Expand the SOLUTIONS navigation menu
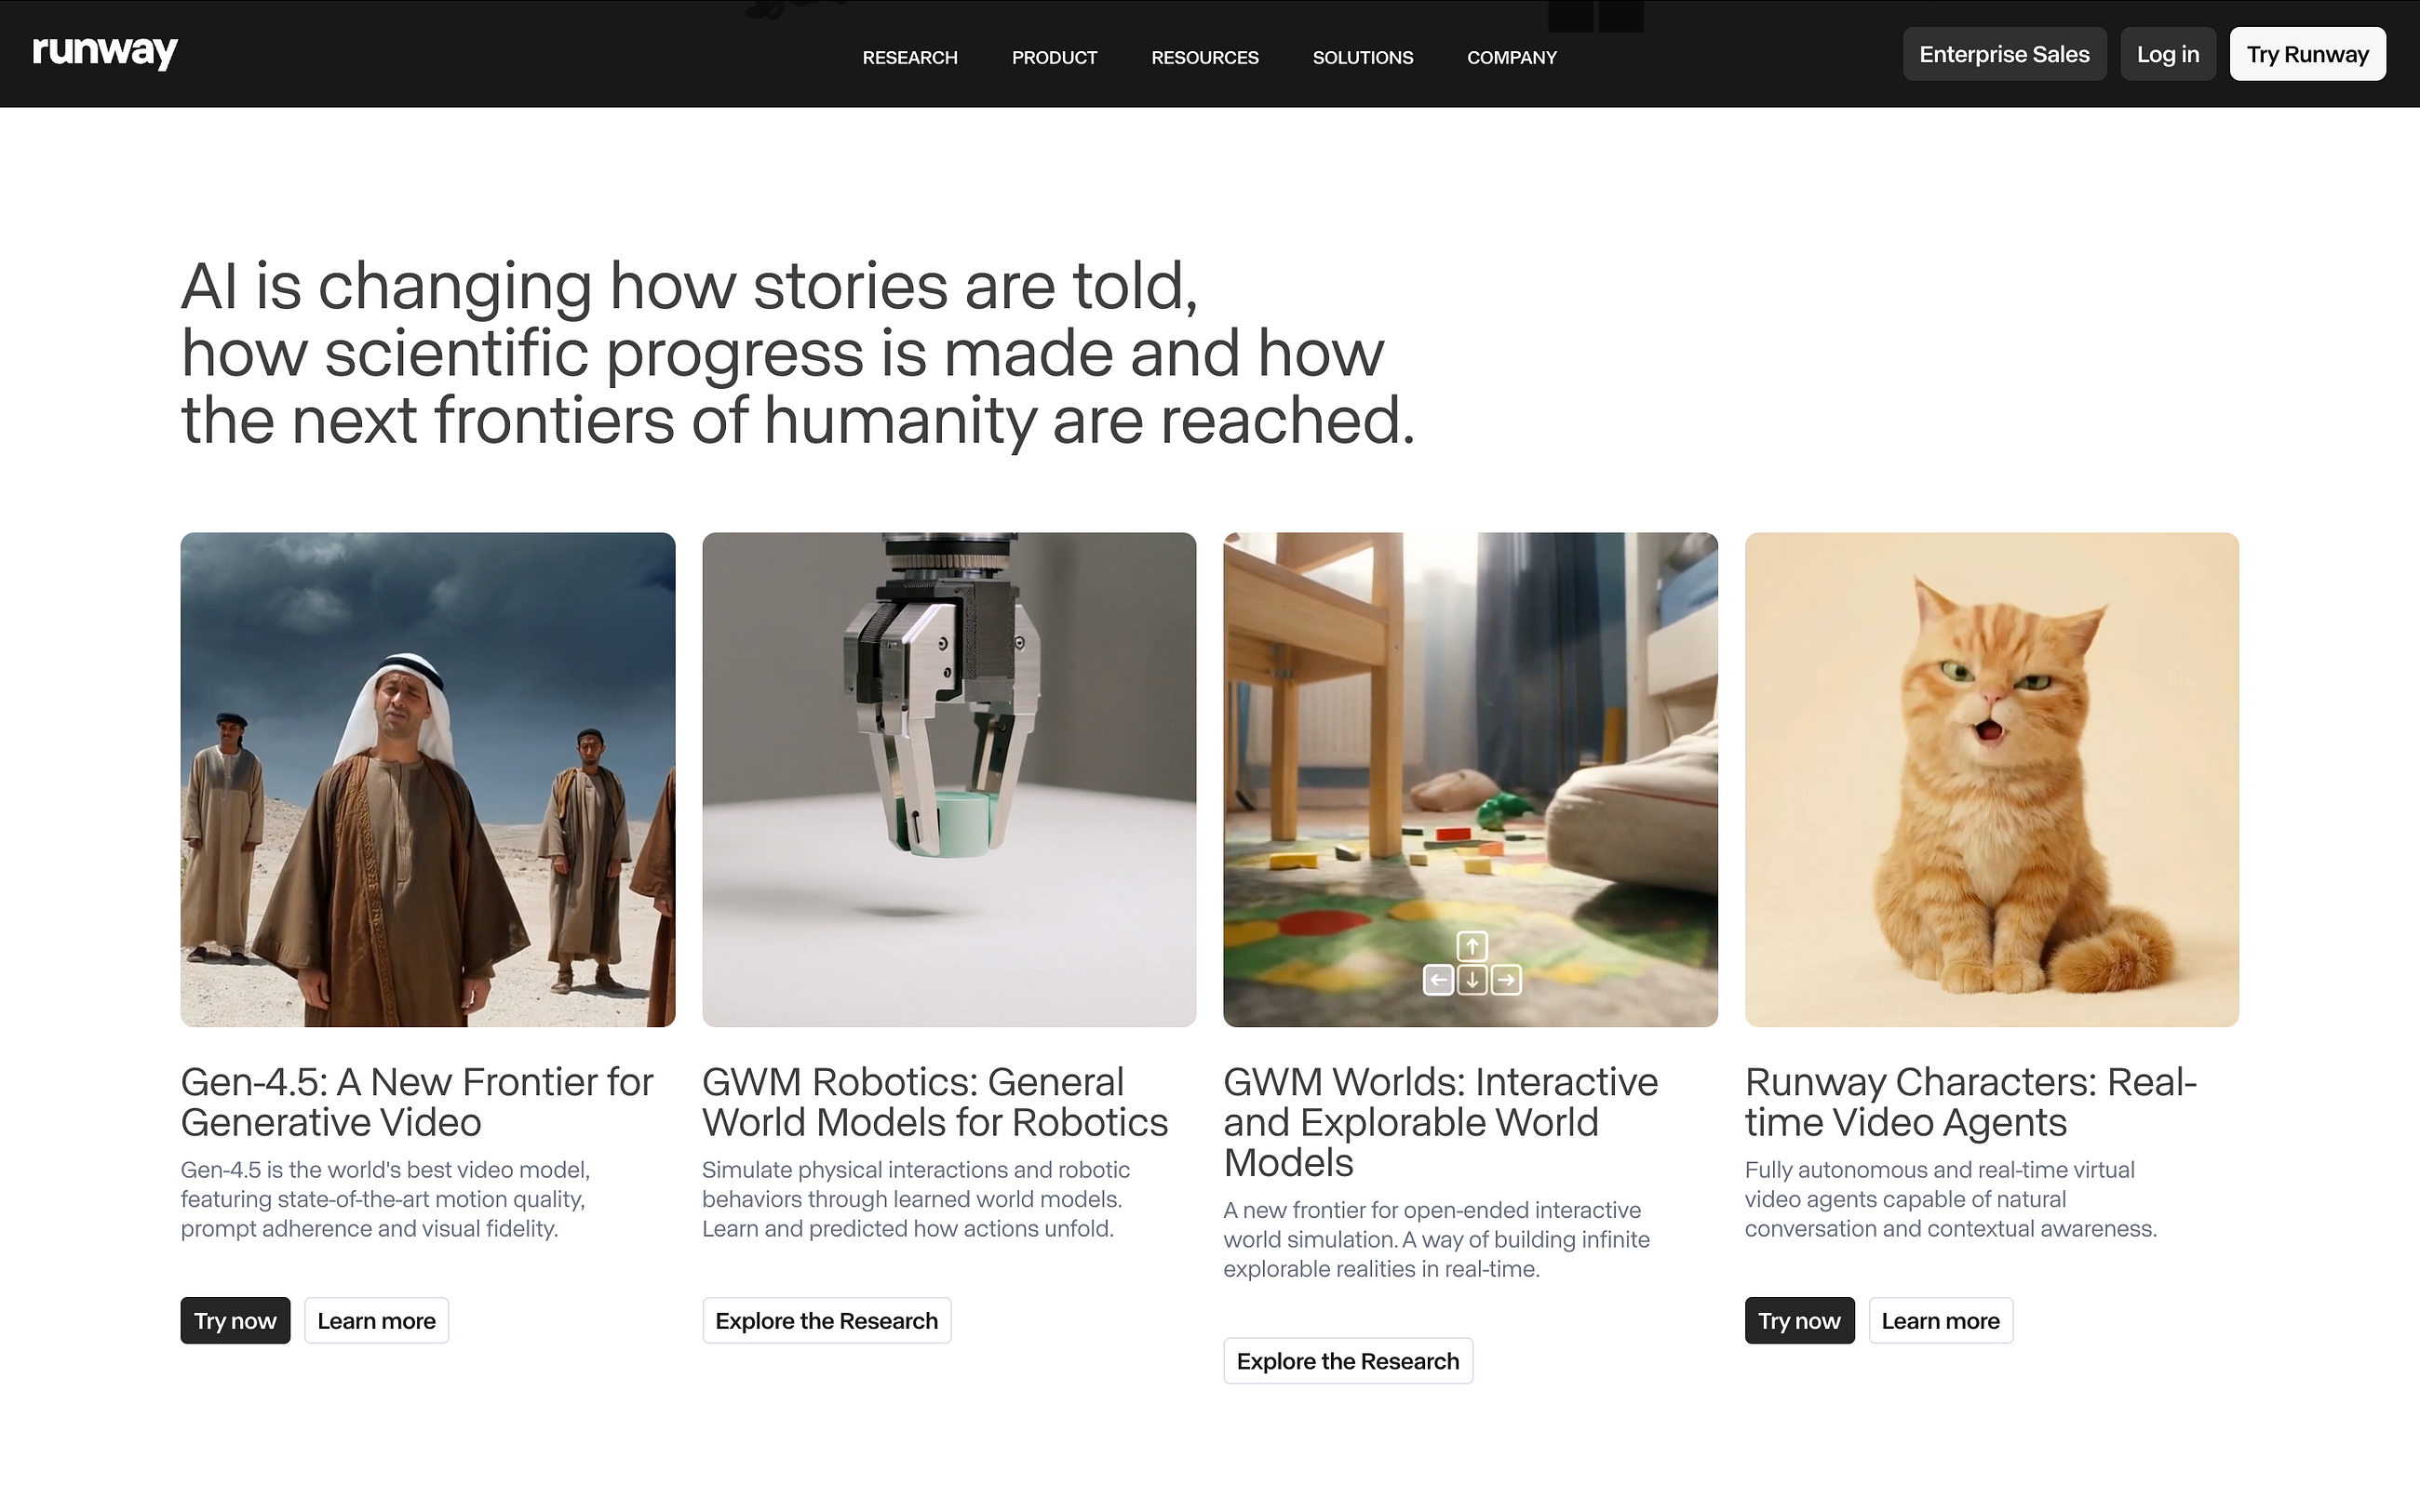Screen dimensions: 2420x1512 click(x=1363, y=57)
